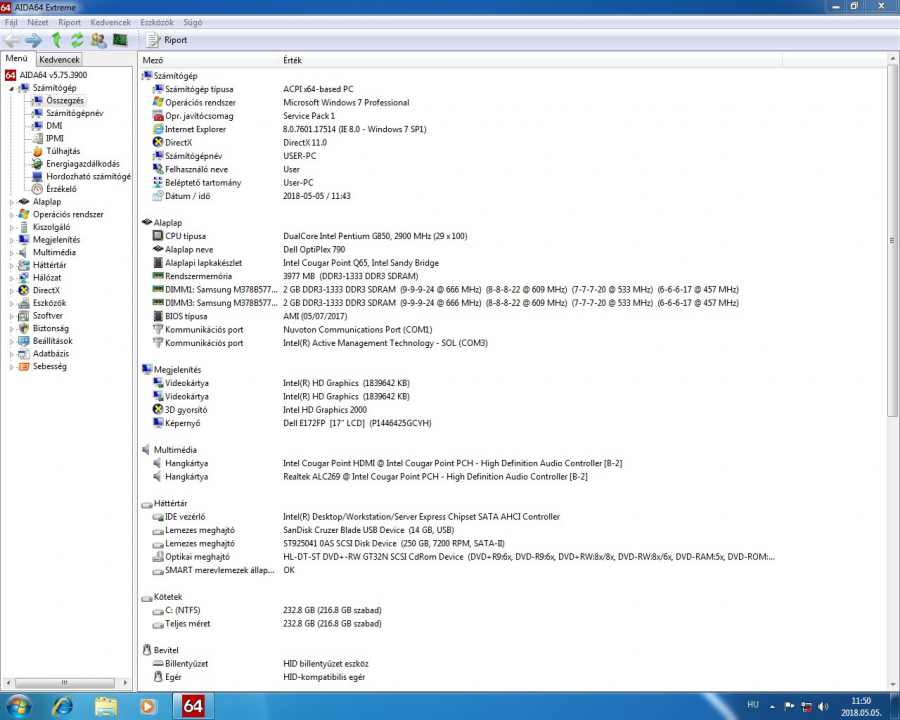900x720 pixels.
Task: Click the Képernyő monitor icon
Action: pos(158,423)
